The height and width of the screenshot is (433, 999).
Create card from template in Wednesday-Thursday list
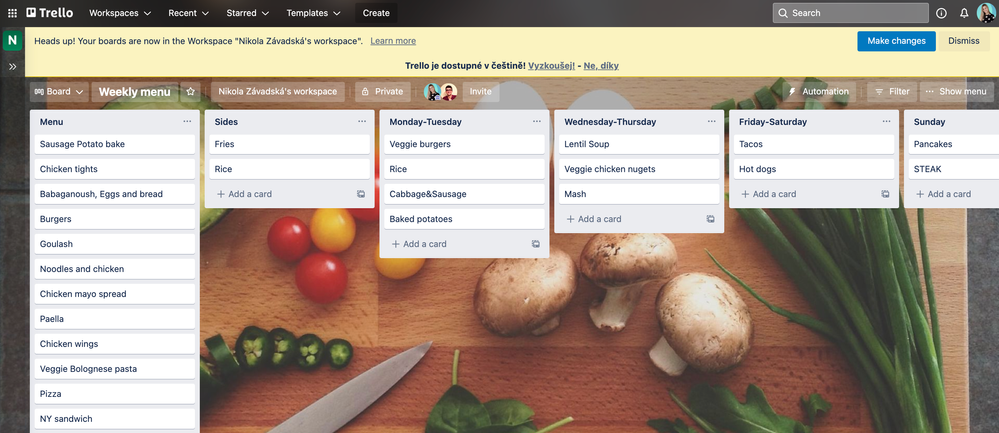click(x=710, y=219)
